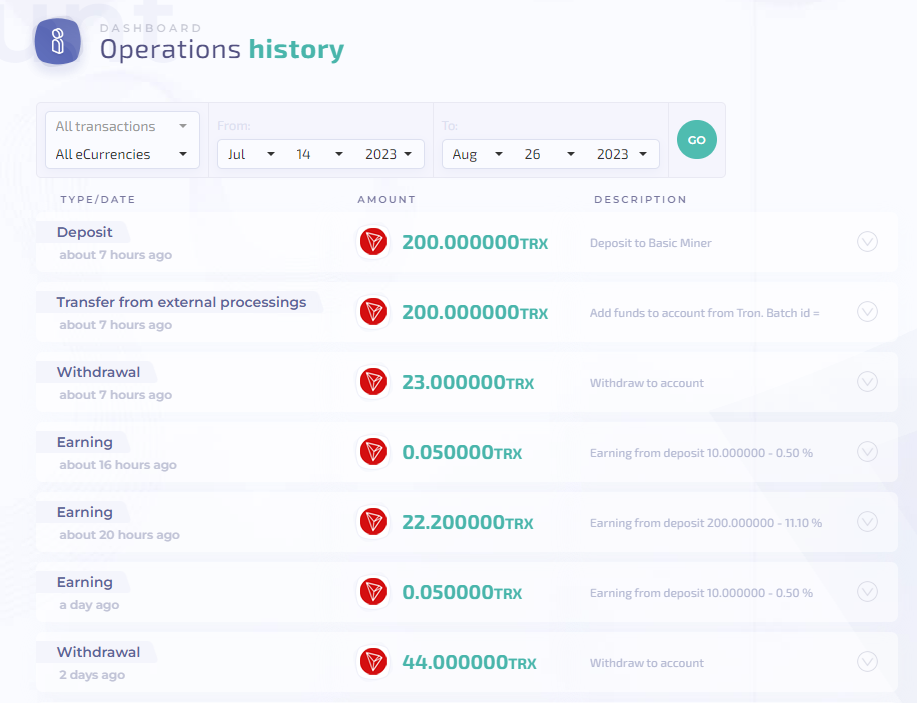This screenshot has height=703, width=917.
Task: Click the dashboard logo icon
Action: tap(58, 42)
